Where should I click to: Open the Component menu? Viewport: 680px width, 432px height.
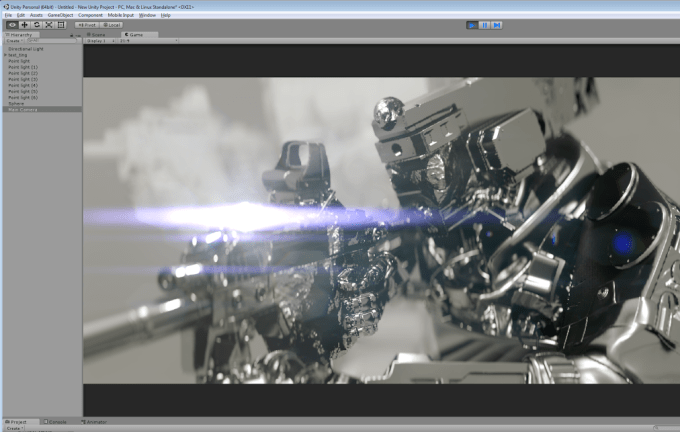click(91, 15)
